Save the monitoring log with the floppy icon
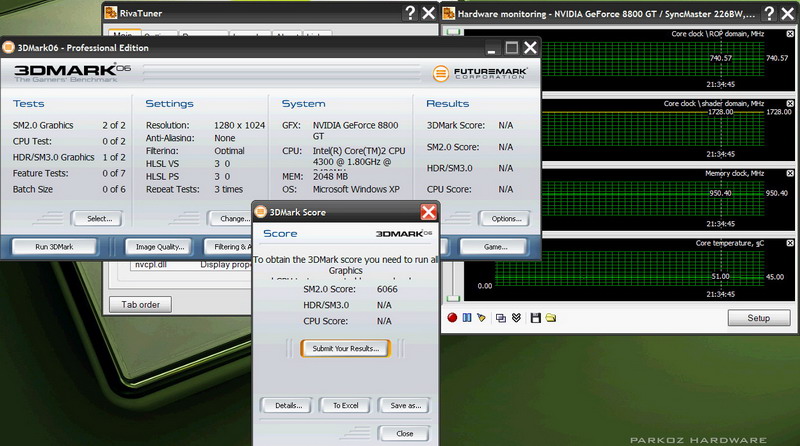The height and width of the screenshot is (446, 800). pyautogui.click(x=536, y=318)
